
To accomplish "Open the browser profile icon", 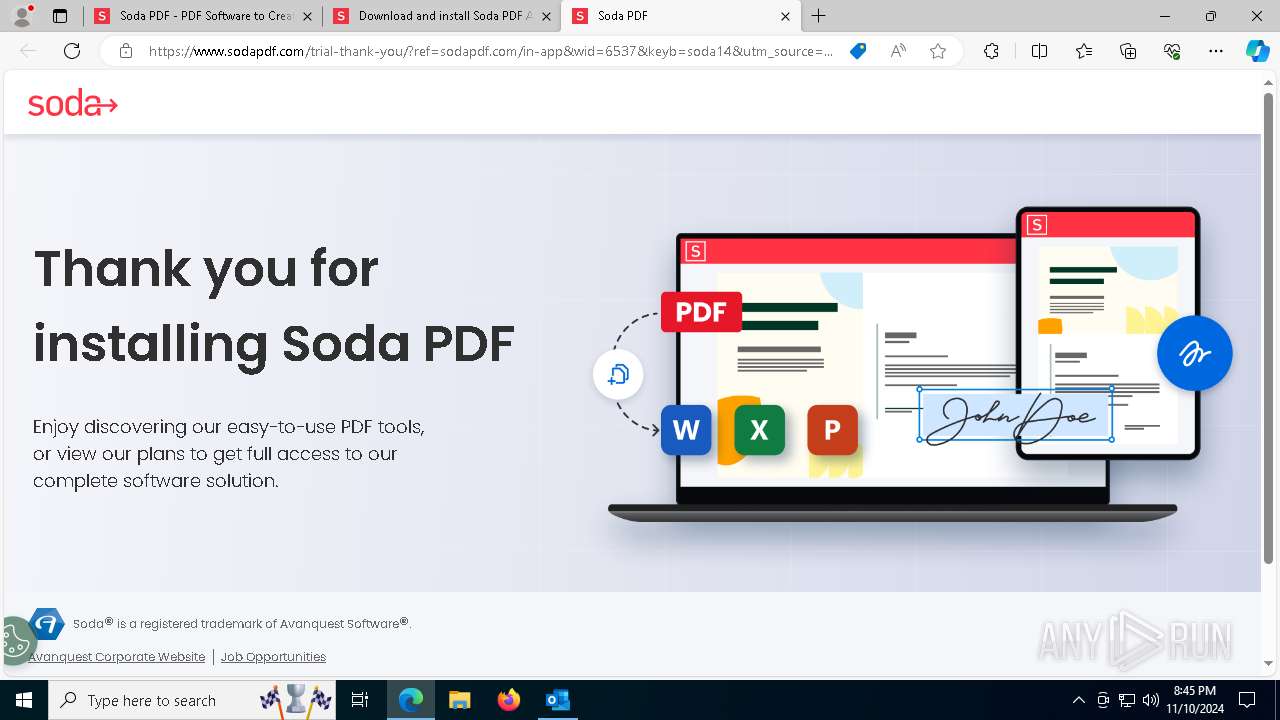I will (22, 16).
